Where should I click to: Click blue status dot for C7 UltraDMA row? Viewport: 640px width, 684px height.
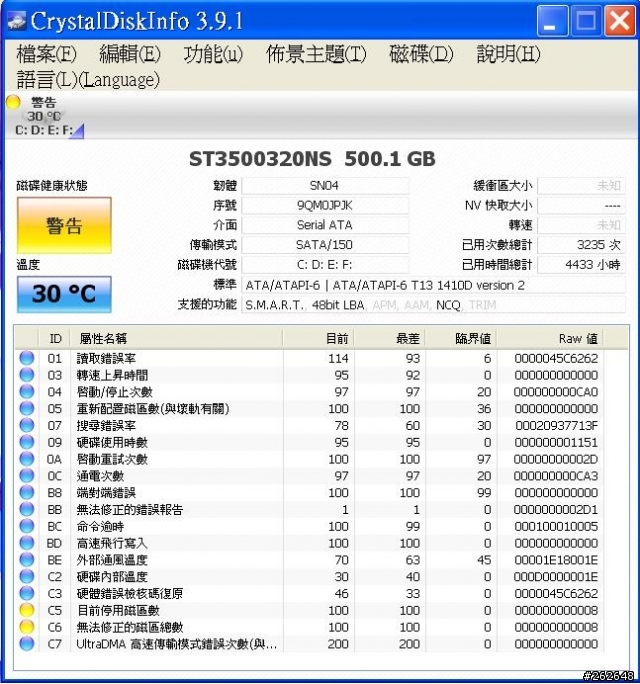[27, 643]
